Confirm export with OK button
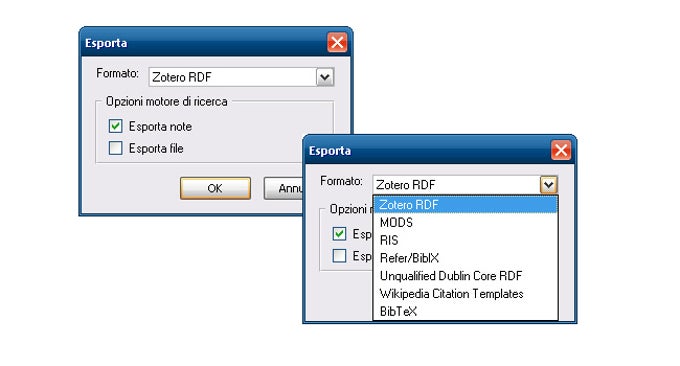This screenshot has width=680, height=366. tap(216, 188)
